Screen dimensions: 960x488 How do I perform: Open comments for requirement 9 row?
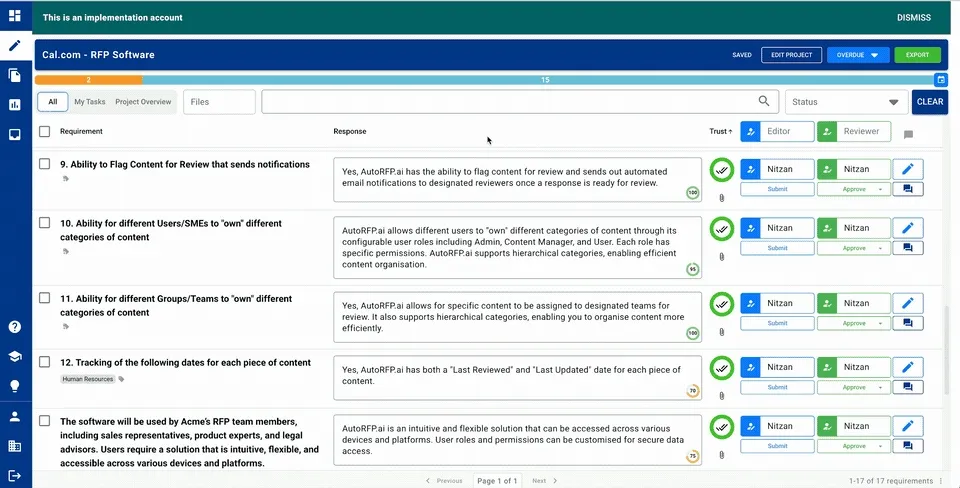[908, 189]
